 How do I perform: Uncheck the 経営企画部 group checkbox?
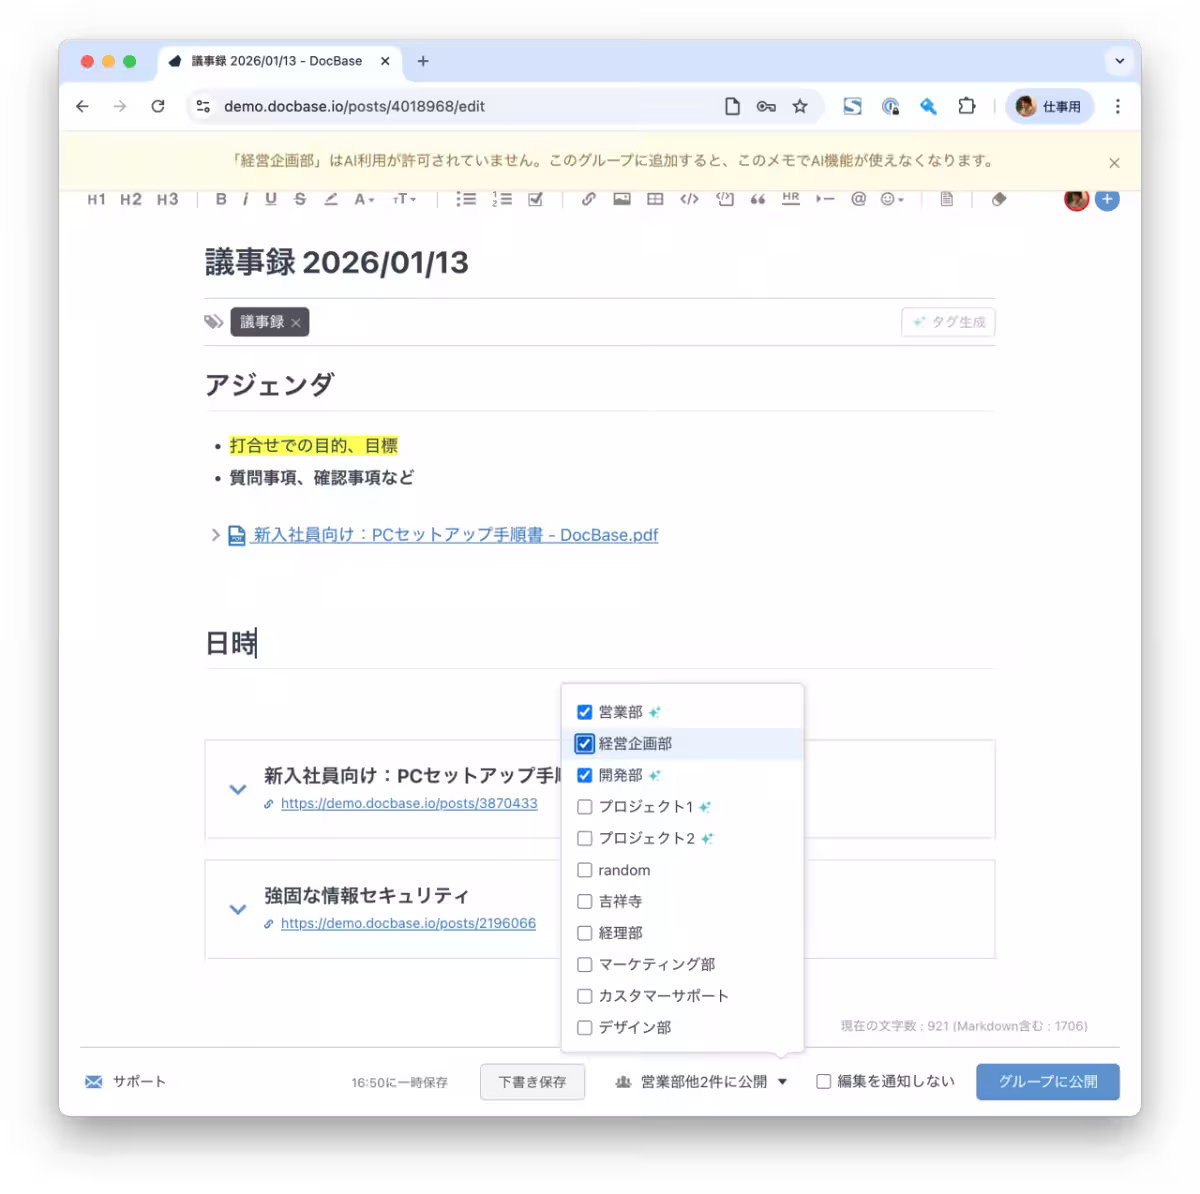[x=585, y=744]
